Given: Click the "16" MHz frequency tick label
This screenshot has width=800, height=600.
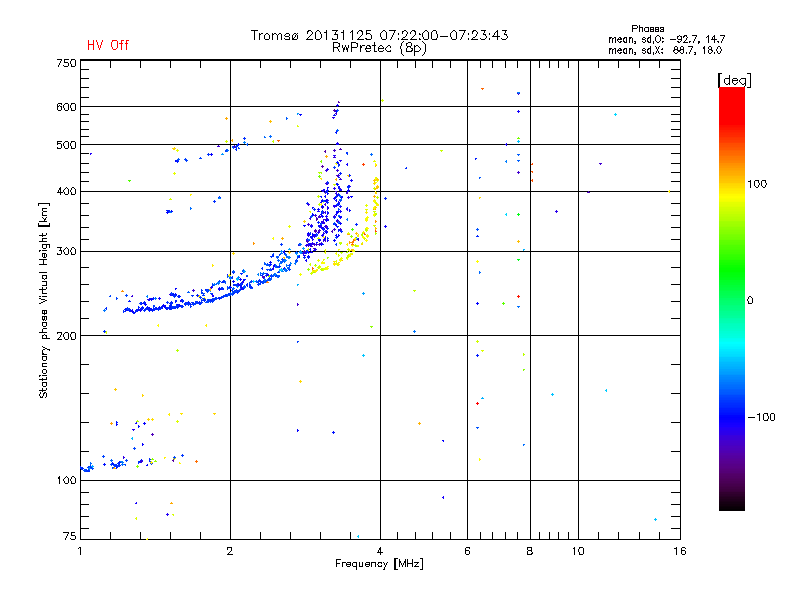Looking at the screenshot, I should click(680, 551).
